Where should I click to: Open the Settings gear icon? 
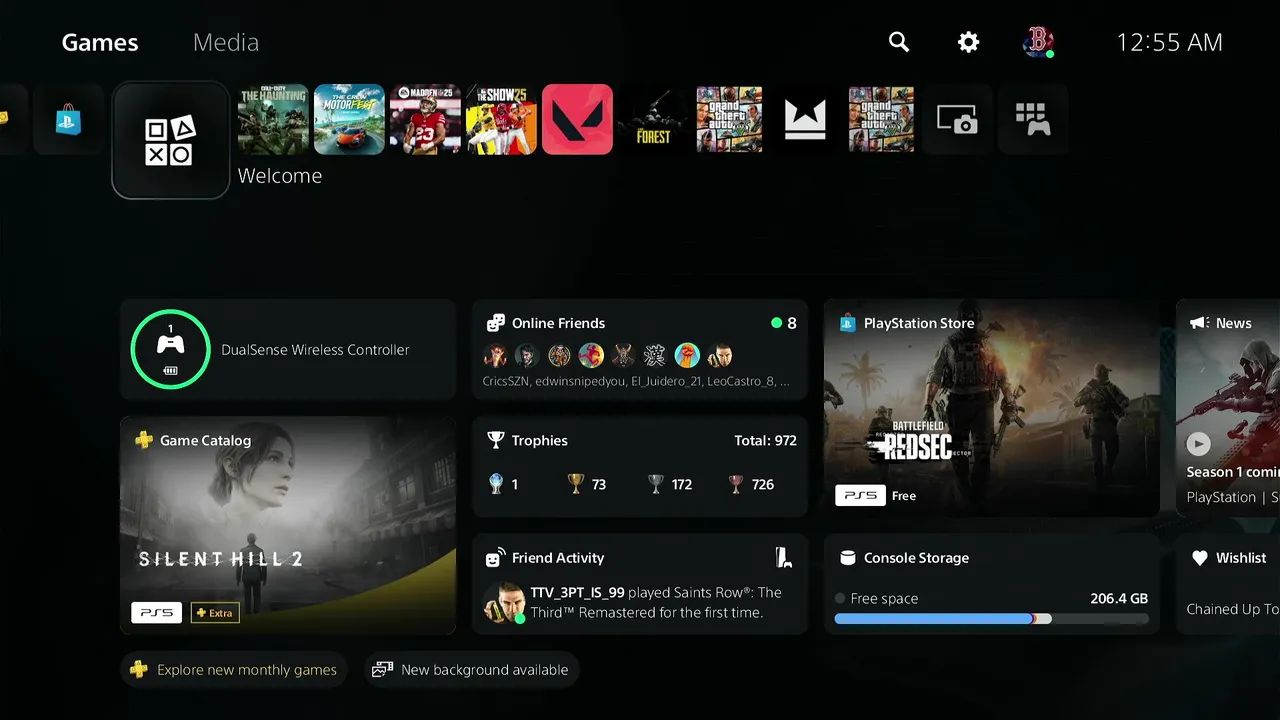click(968, 42)
